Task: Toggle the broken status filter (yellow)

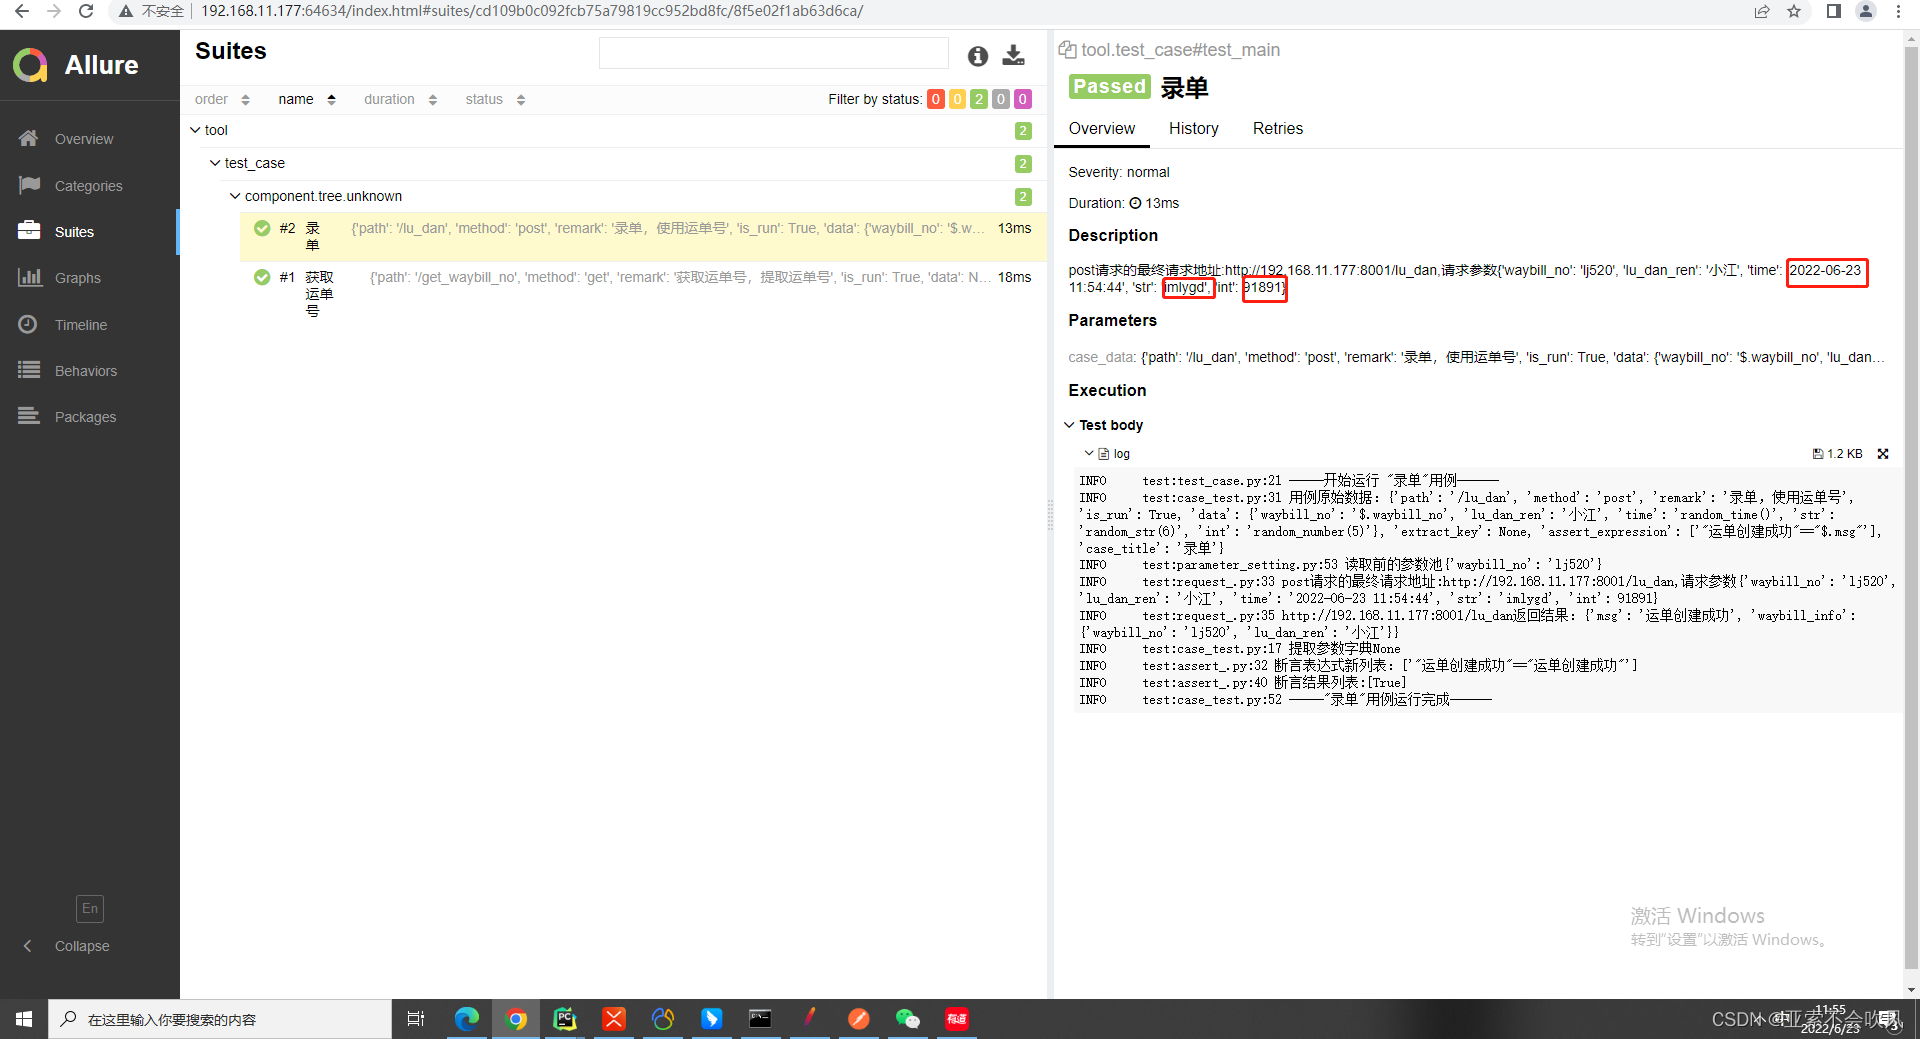Action: coord(957,99)
